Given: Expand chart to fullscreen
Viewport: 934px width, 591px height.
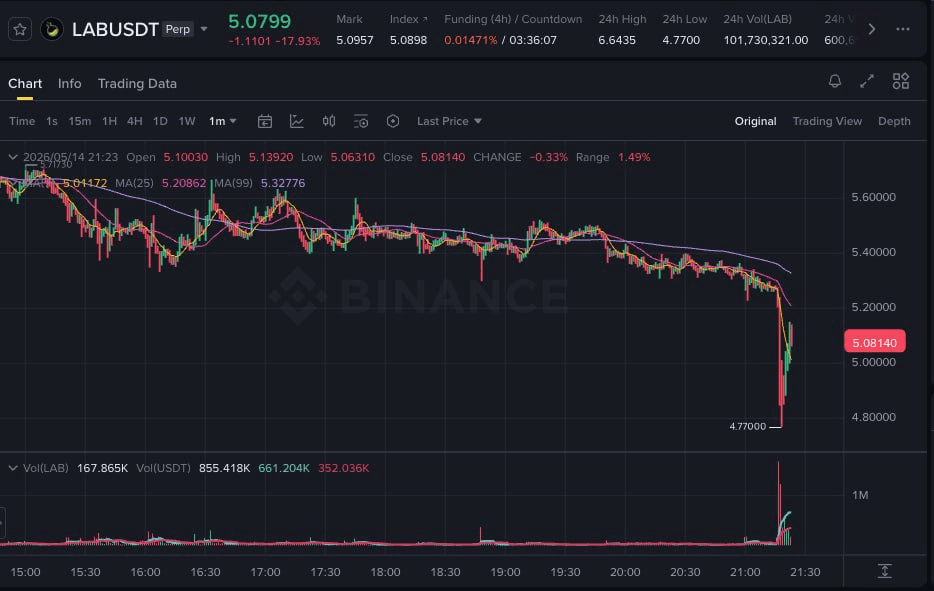Looking at the screenshot, I should 867,81.
